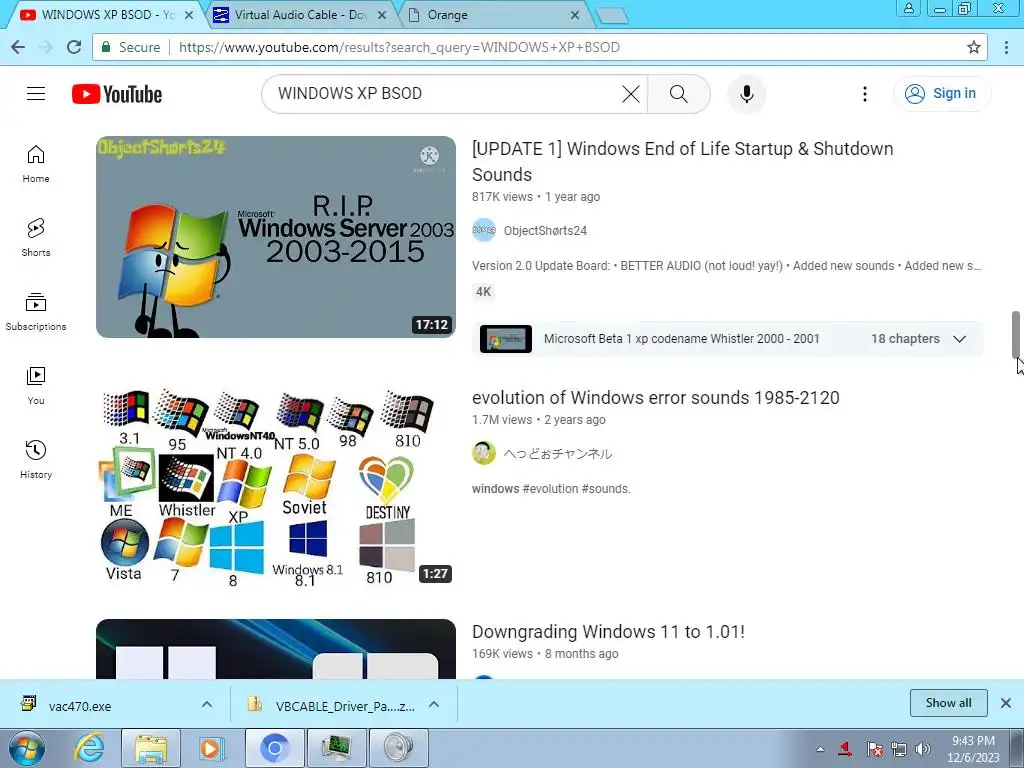Reload the page
The height and width of the screenshot is (768, 1024).
(x=74, y=47)
